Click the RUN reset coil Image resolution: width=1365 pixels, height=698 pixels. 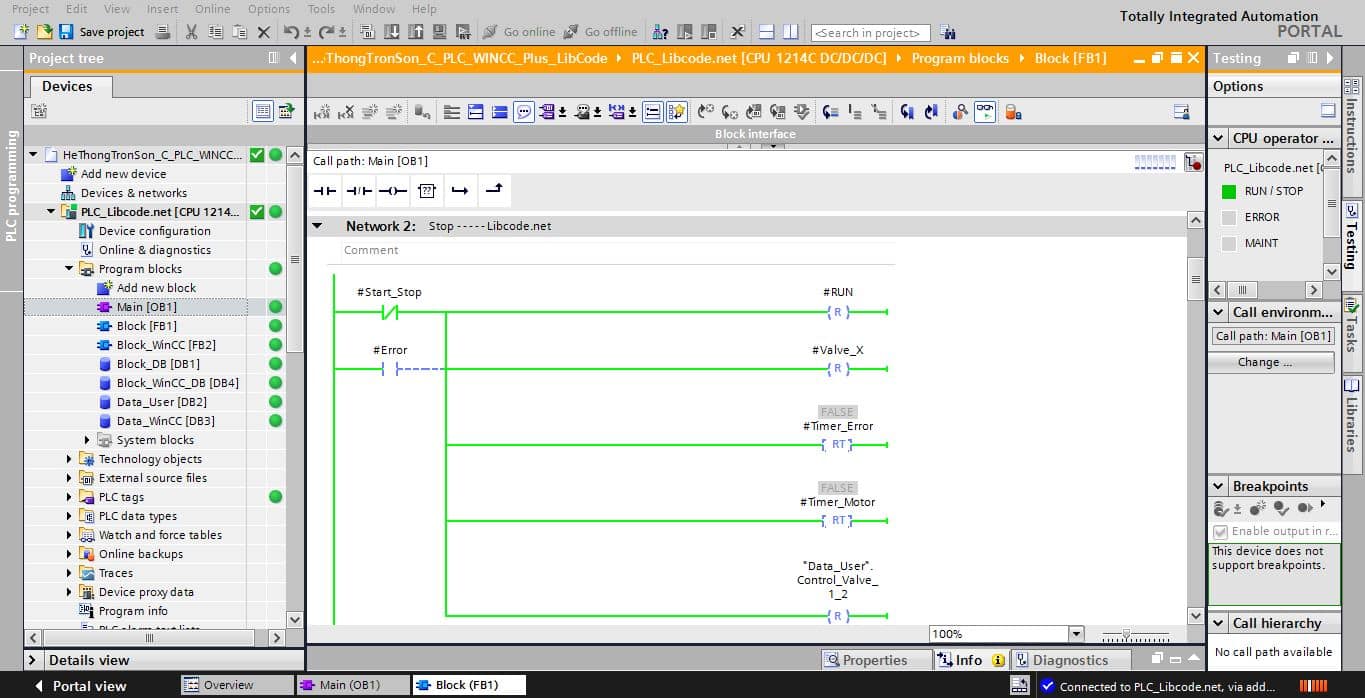[x=838, y=313]
